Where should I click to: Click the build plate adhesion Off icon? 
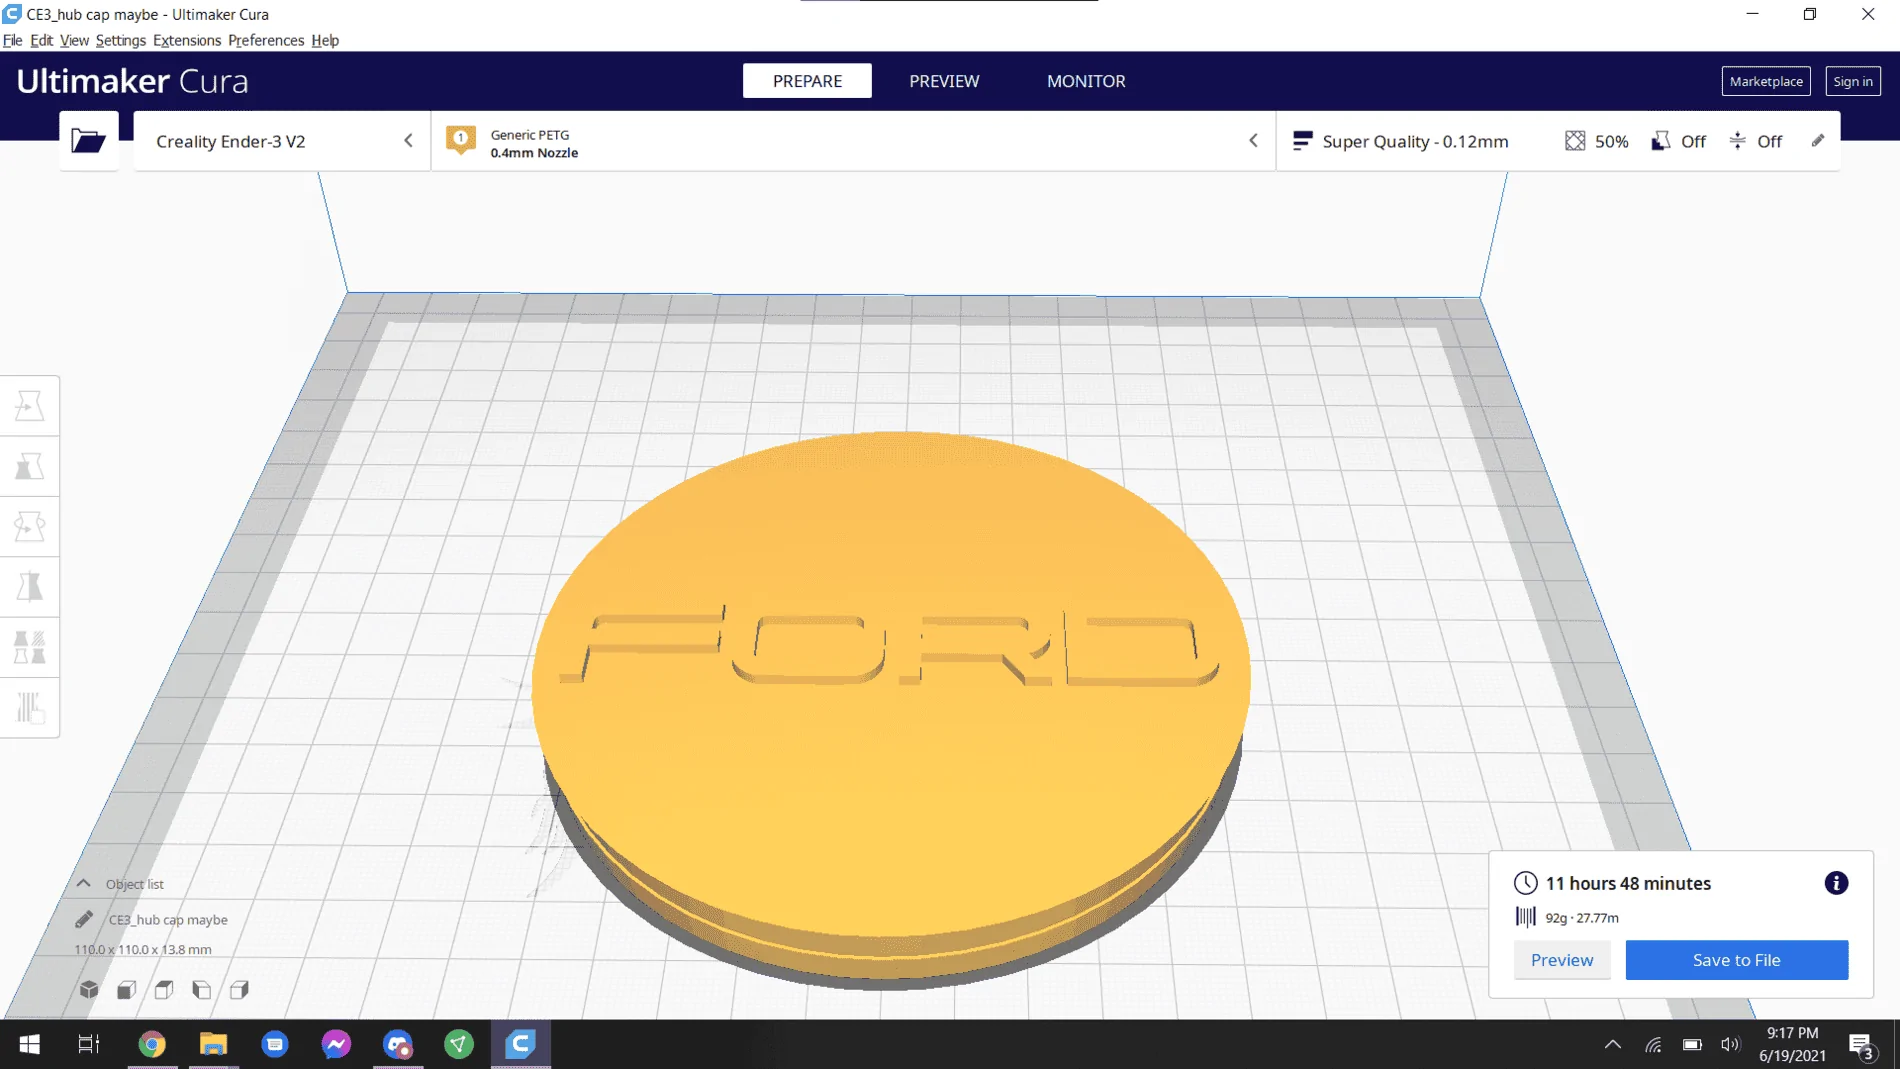[x=1738, y=141]
